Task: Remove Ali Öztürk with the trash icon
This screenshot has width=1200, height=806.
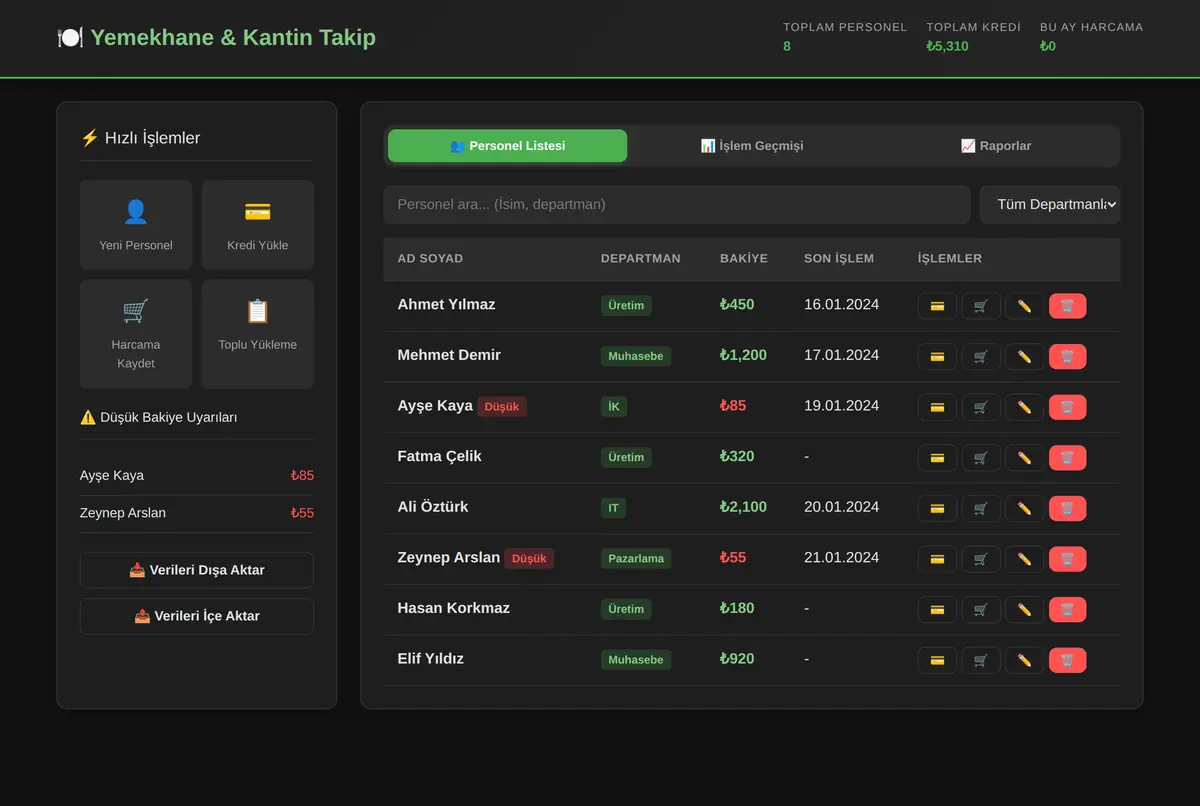Action: [x=1067, y=508]
